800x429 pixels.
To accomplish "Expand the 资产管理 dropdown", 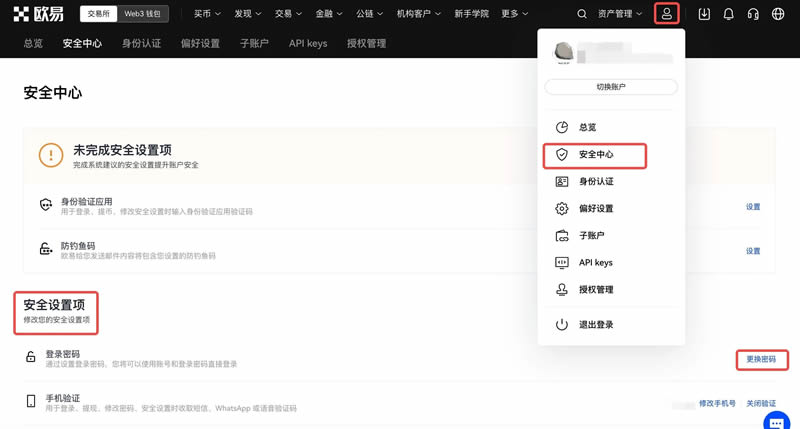I will (x=621, y=14).
